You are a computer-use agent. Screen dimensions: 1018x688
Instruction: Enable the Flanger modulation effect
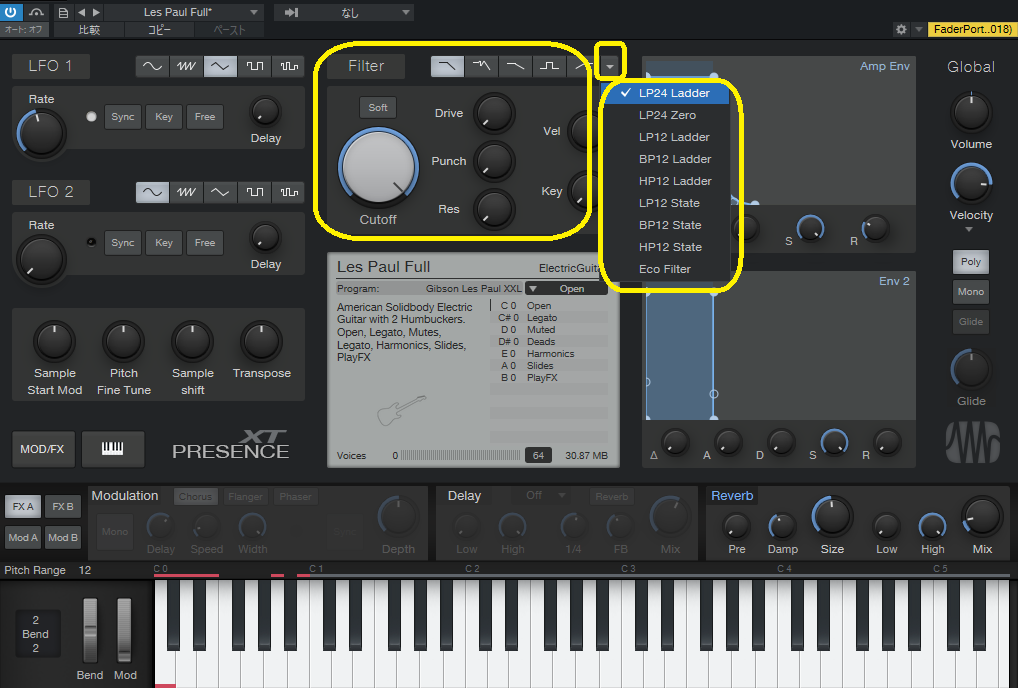pos(245,497)
